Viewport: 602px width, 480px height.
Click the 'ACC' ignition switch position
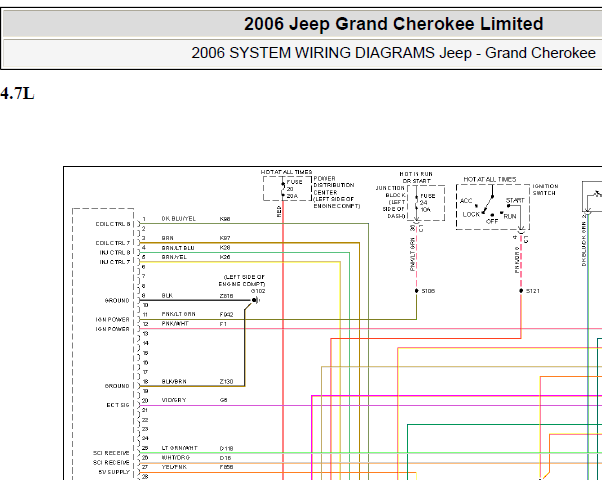tap(466, 201)
